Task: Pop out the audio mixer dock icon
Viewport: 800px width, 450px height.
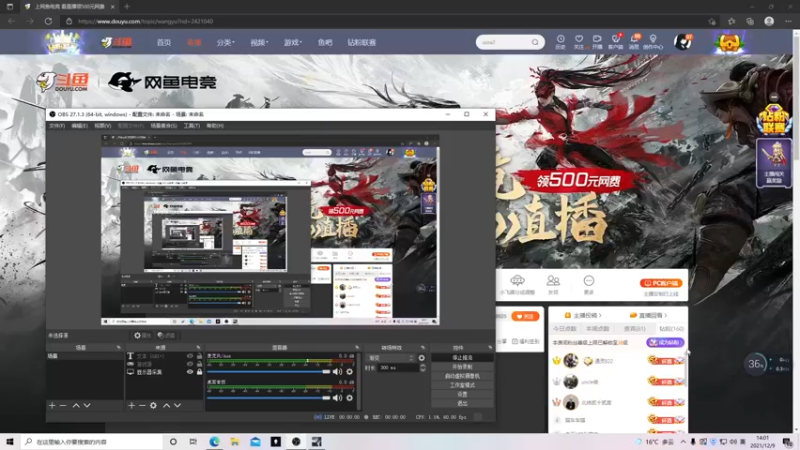Action: tap(357, 347)
